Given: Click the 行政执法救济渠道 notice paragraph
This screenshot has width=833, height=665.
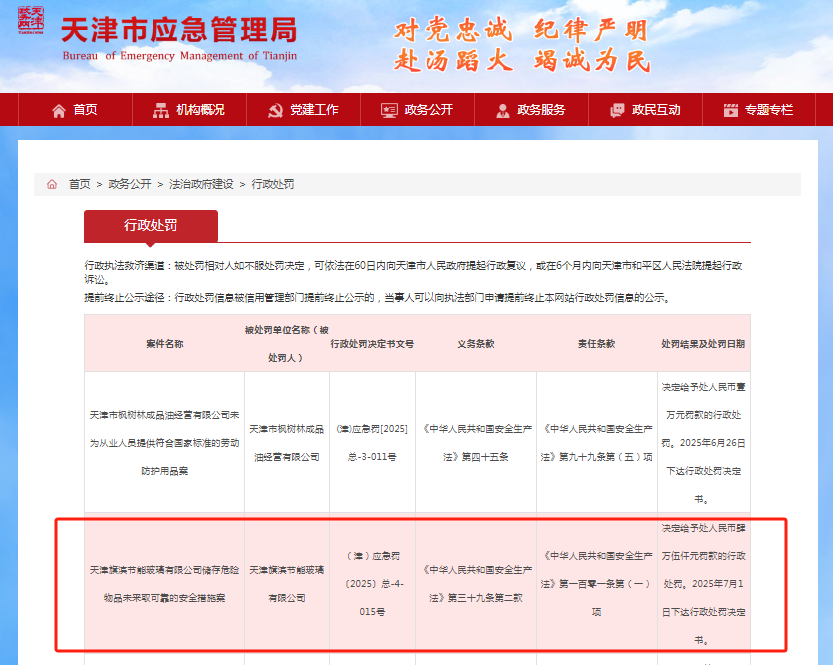Looking at the screenshot, I should click(413, 272).
